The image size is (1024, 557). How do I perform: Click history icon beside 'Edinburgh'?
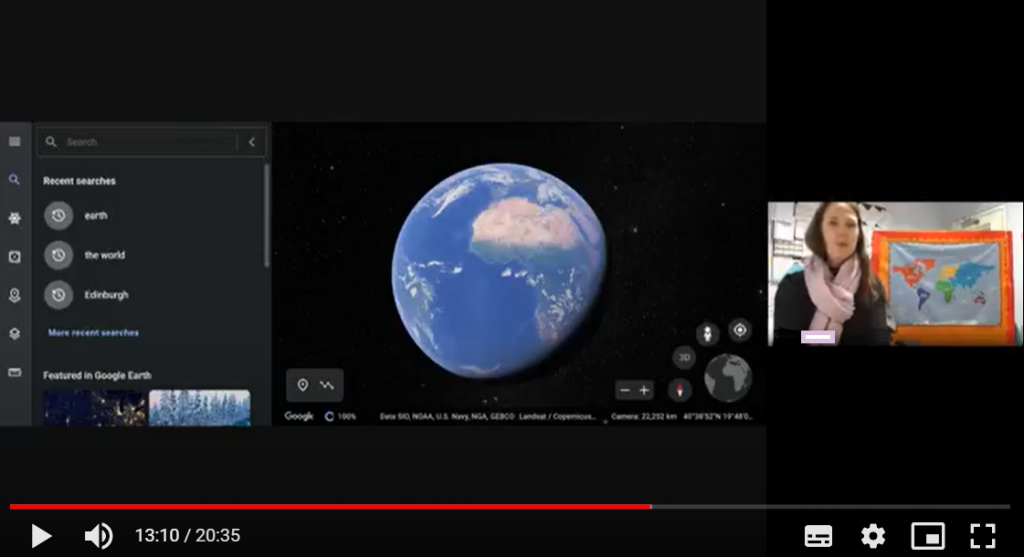[58, 294]
